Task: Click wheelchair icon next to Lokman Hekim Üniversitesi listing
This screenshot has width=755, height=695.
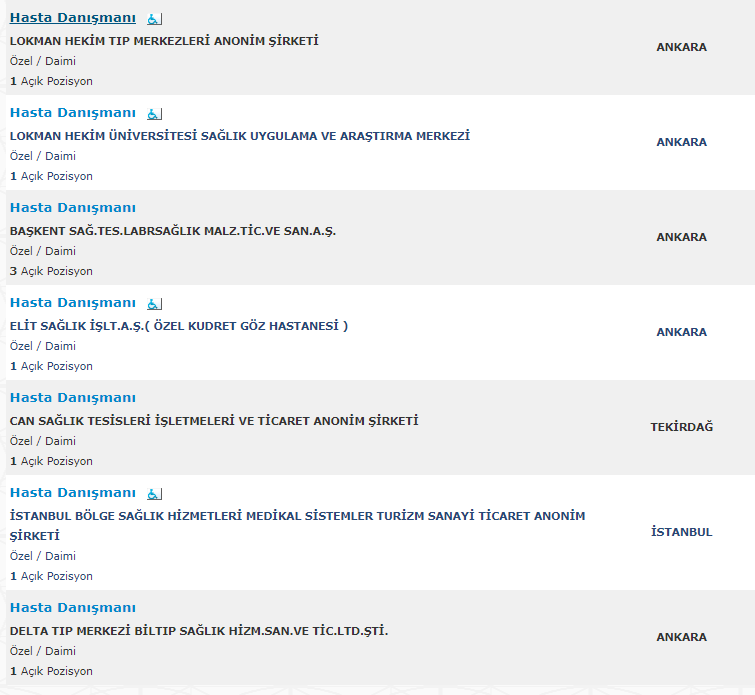Action: [x=155, y=114]
